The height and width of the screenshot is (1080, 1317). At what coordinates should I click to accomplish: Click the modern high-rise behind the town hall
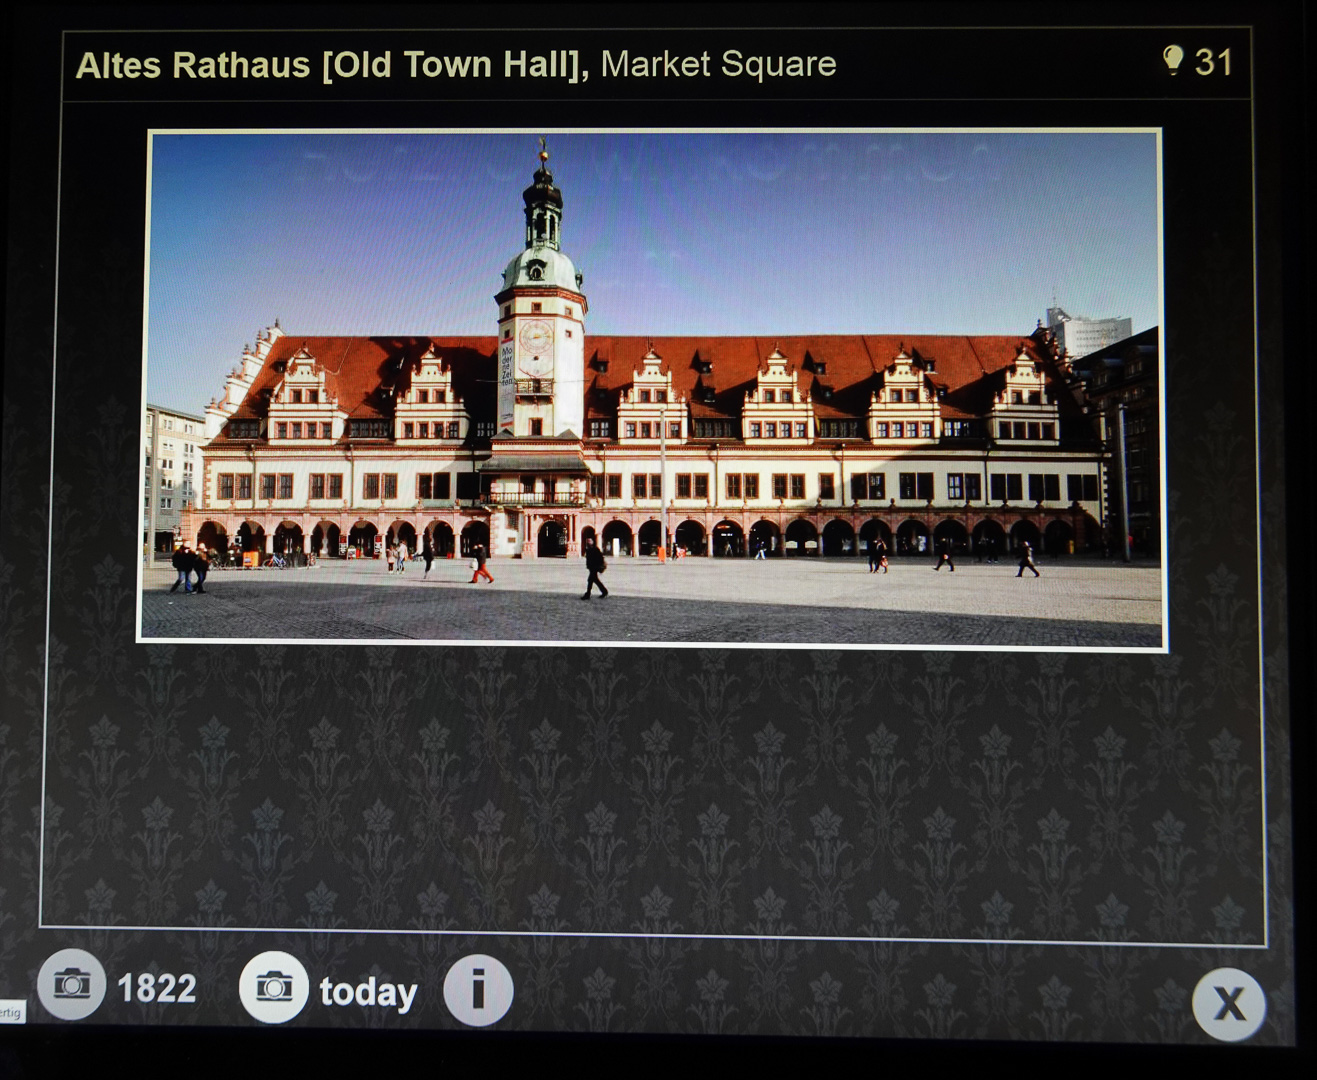pyautogui.click(x=1088, y=330)
